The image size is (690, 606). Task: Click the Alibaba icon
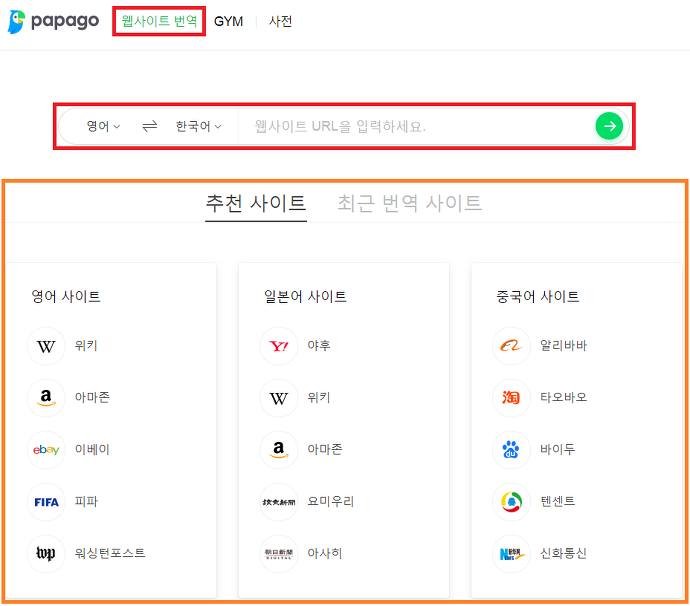coord(511,346)
